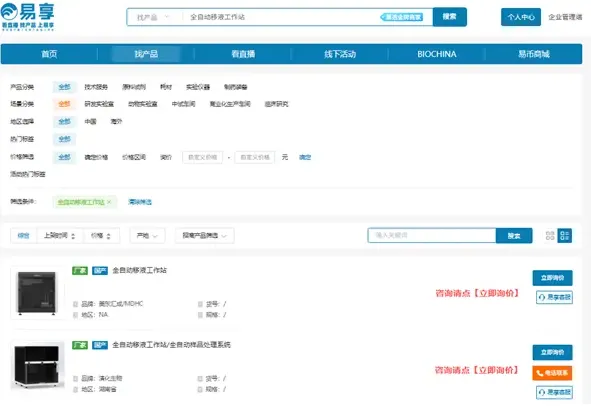
Task: Open the first product thumbnail image
Action: point(37,293)
